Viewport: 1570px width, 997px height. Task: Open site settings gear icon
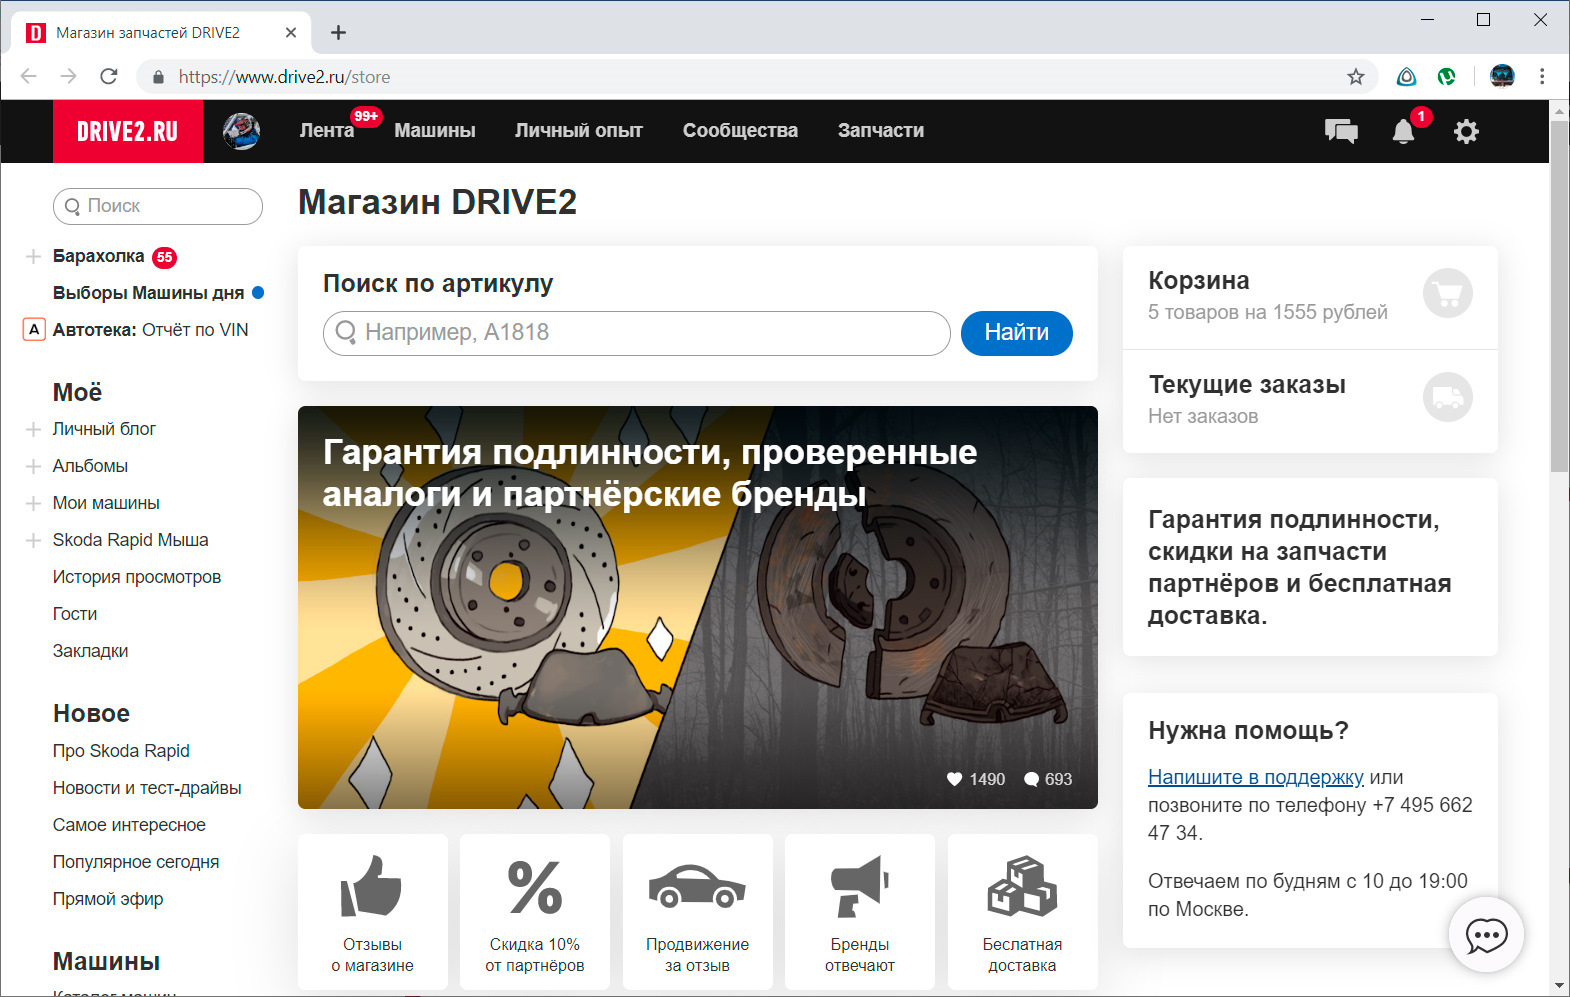[1466, 131]
